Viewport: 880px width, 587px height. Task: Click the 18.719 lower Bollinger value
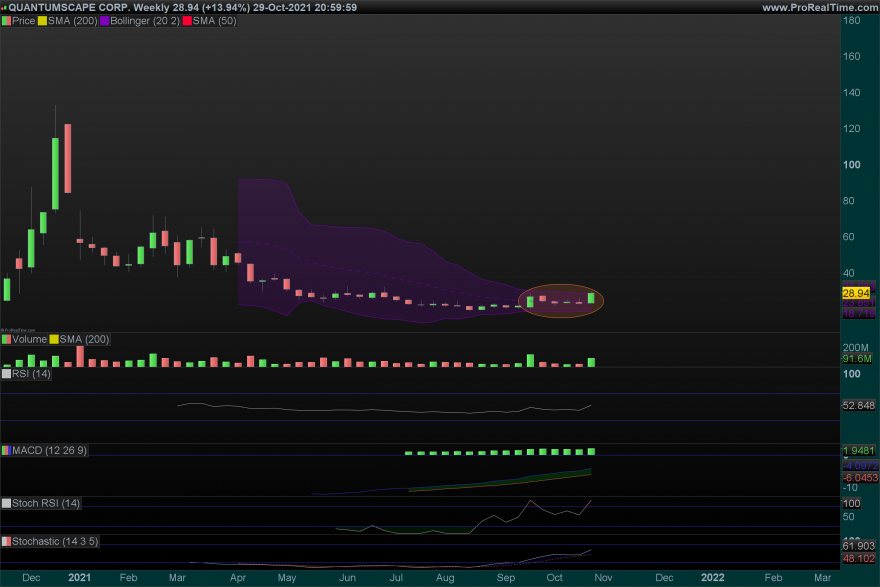tap(859, 314)
